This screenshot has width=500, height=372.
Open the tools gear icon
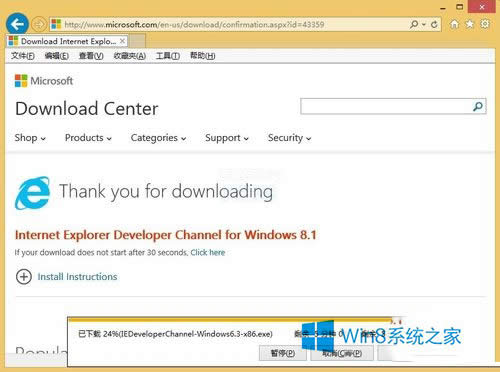[x=485, y=24]
